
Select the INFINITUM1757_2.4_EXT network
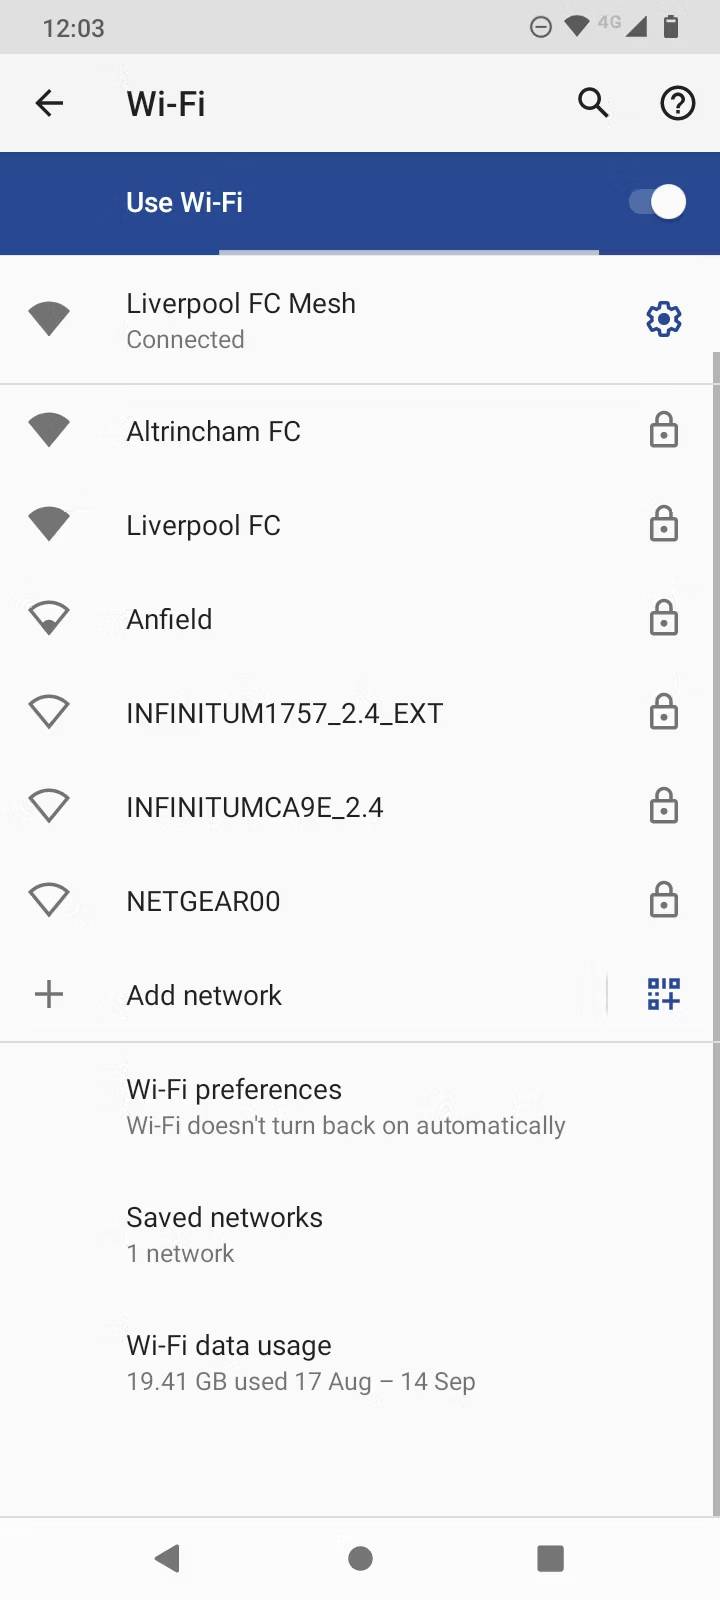(x=360, y=713)
